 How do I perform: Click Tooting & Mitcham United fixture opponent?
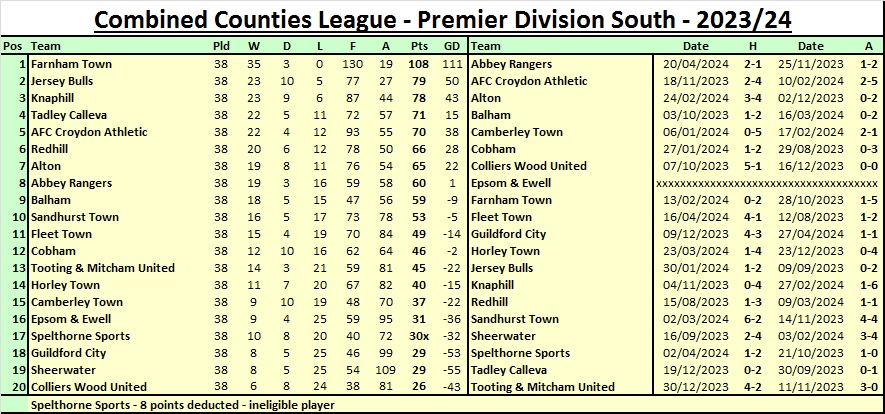[x=542, y=387]
